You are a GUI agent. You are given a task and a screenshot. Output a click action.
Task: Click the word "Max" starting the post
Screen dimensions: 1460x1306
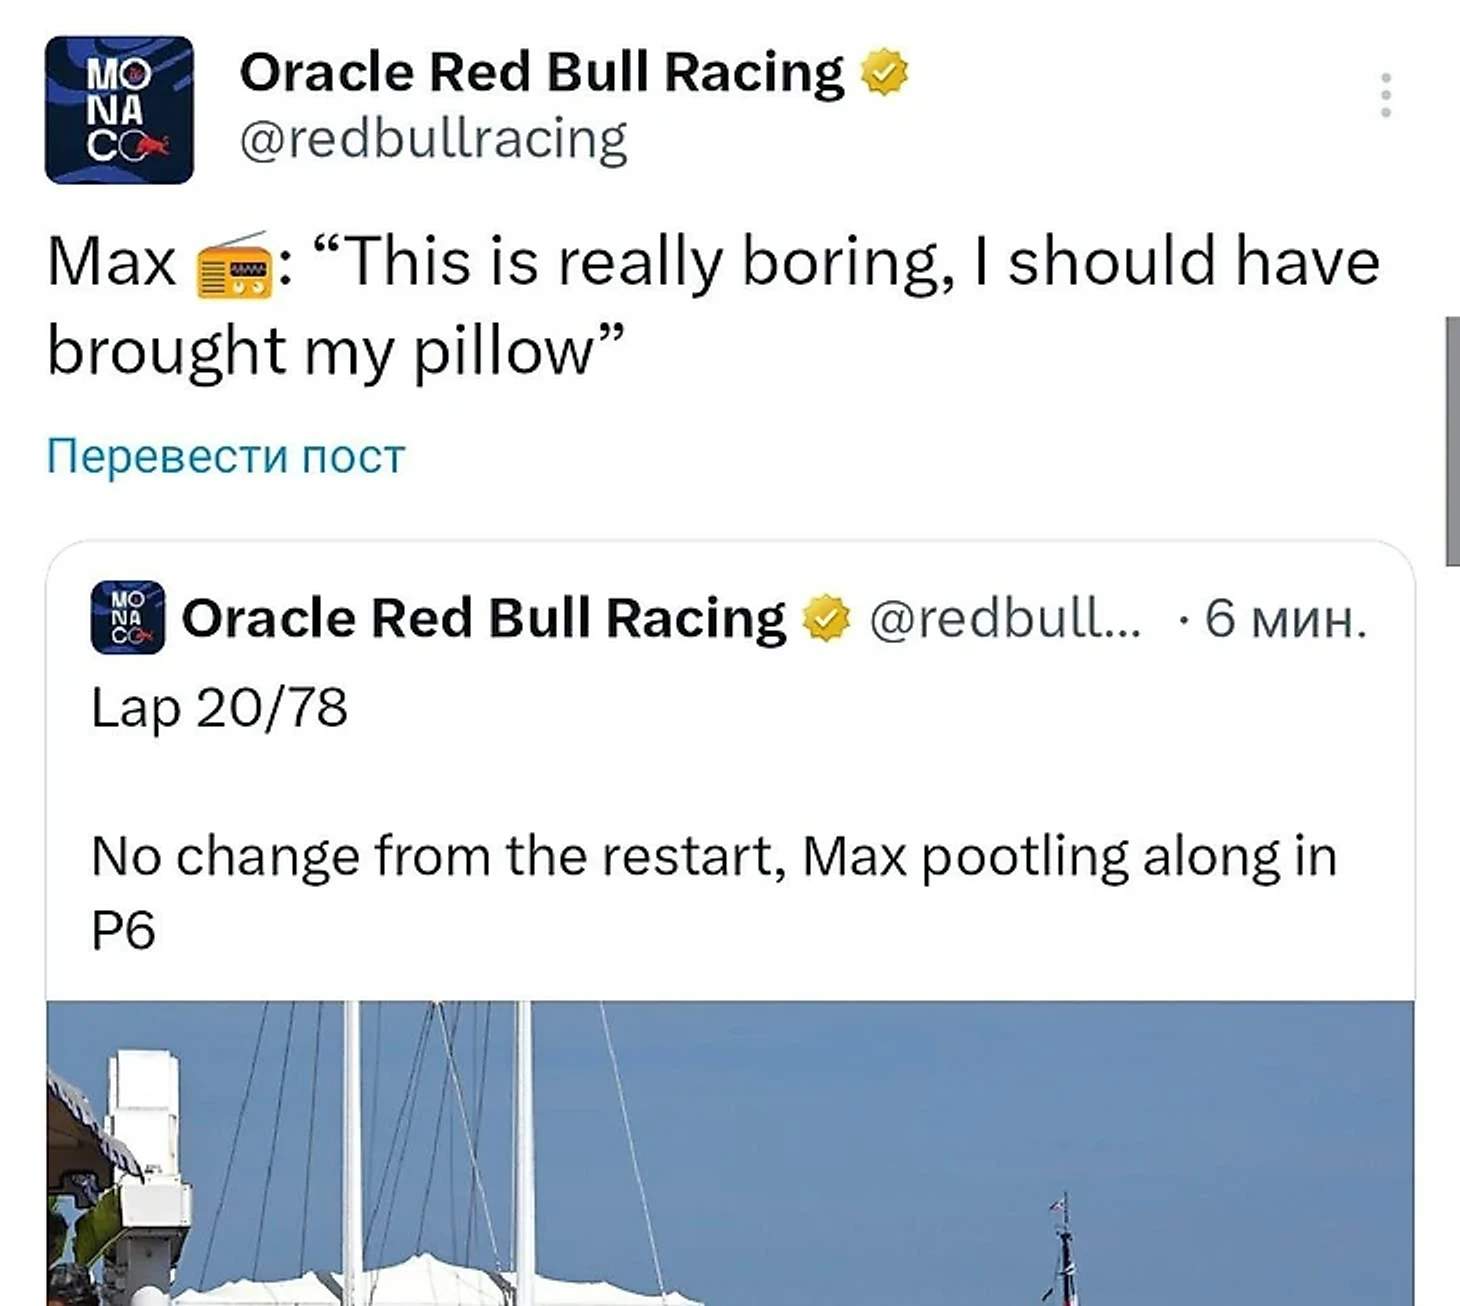[x=111, y=263]
